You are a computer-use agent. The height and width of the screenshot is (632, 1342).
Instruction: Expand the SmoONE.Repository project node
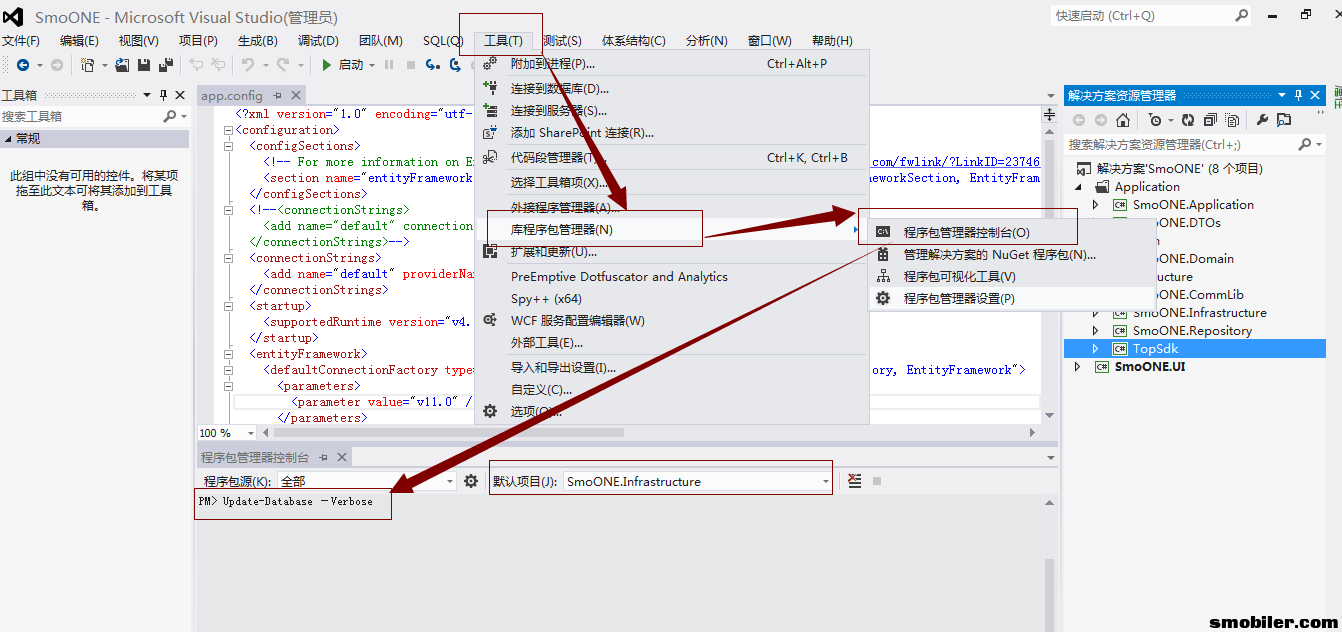tap(1095, 331)
